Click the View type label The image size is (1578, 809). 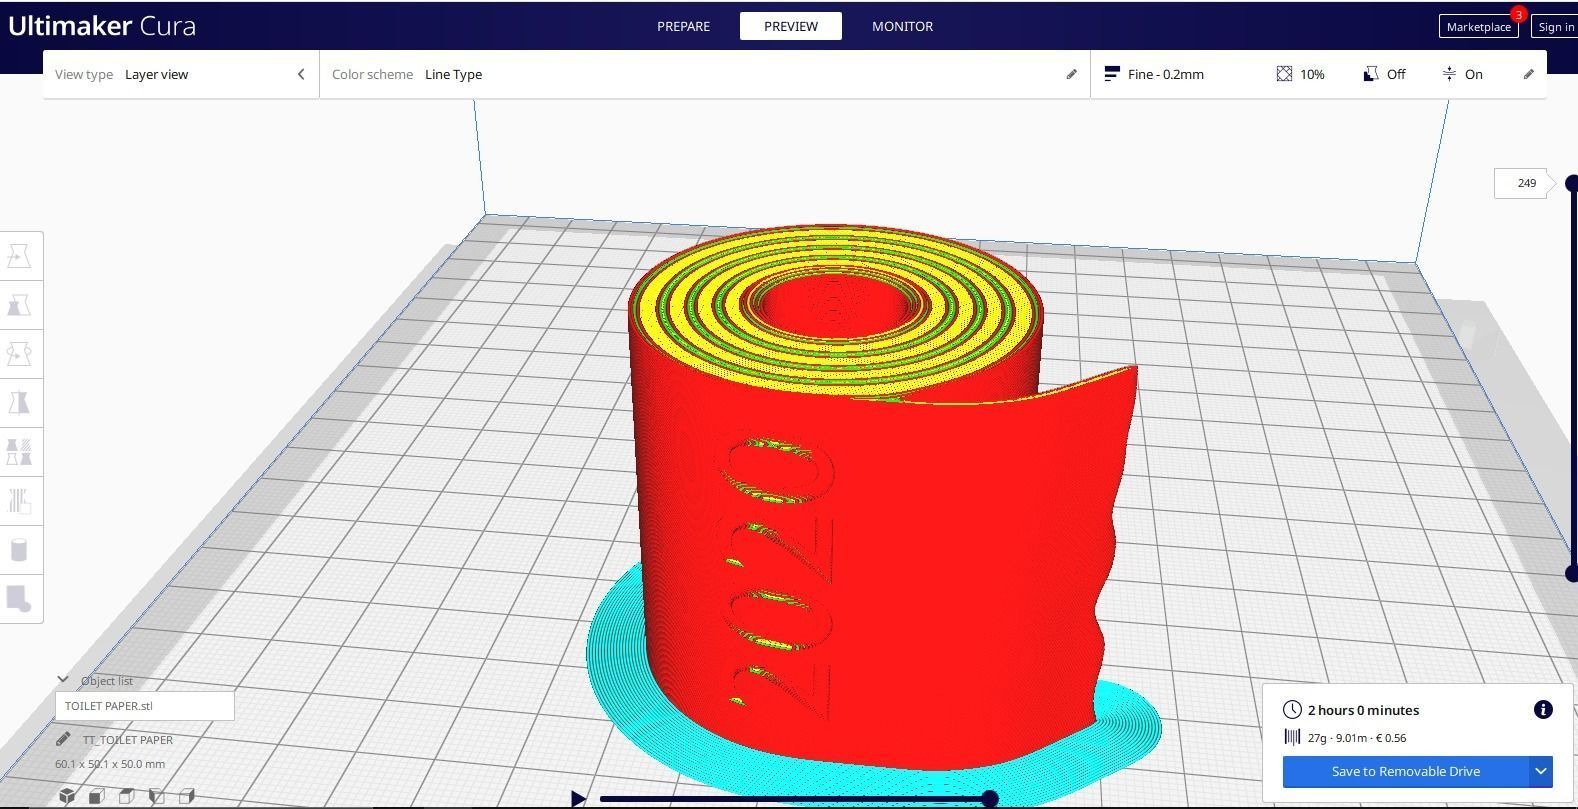[x=84, y=74]
